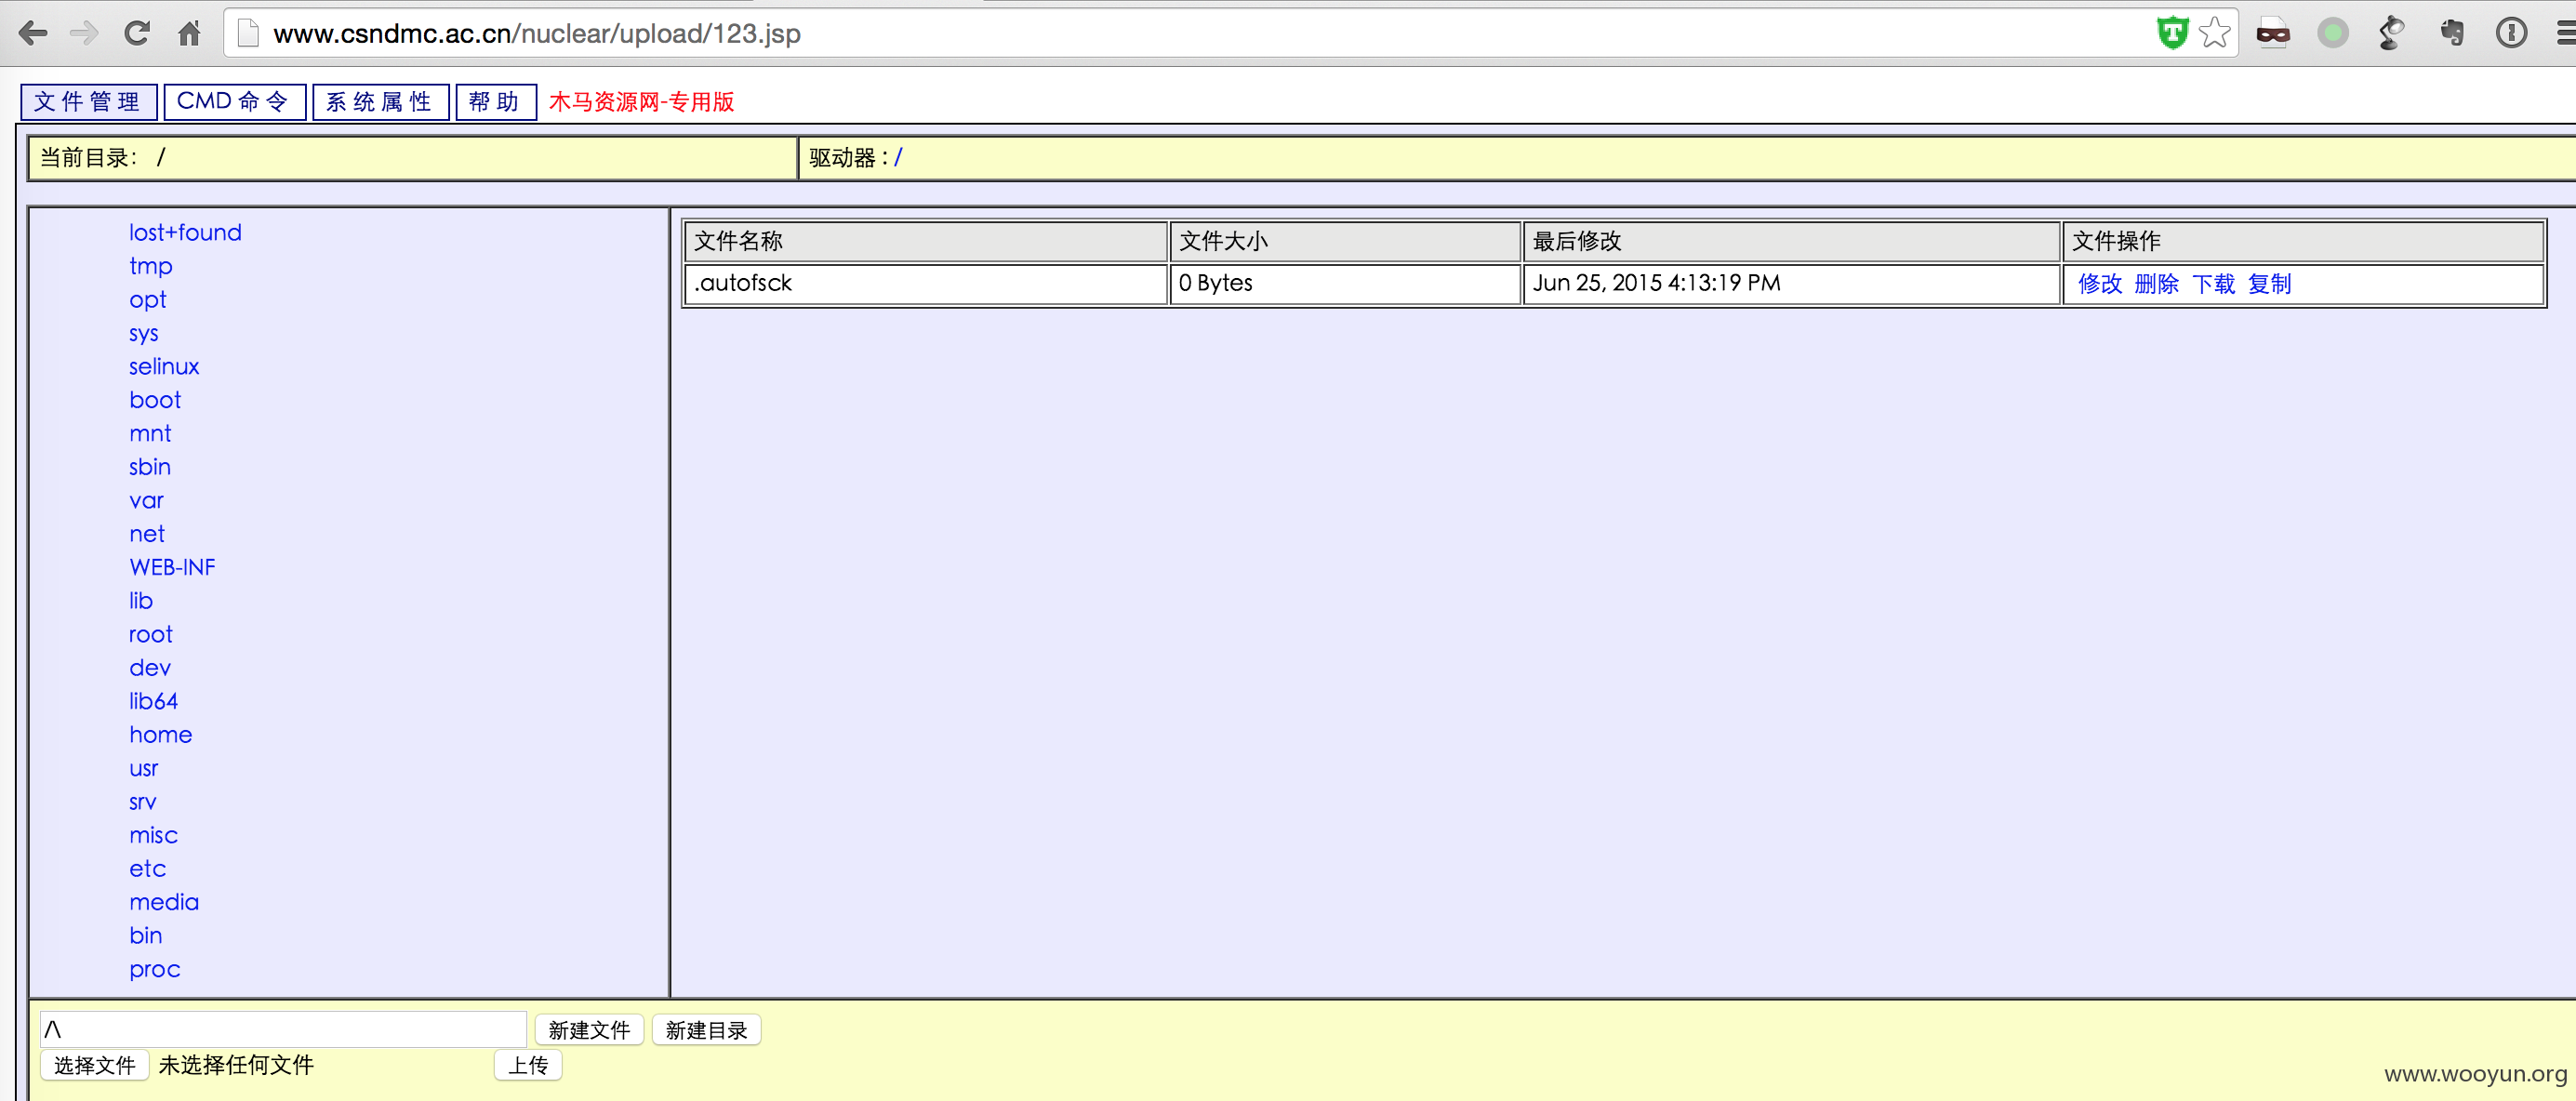Click the page document icon in address bar
This screenshot has width=2576, height=1101.
[249, 34]
